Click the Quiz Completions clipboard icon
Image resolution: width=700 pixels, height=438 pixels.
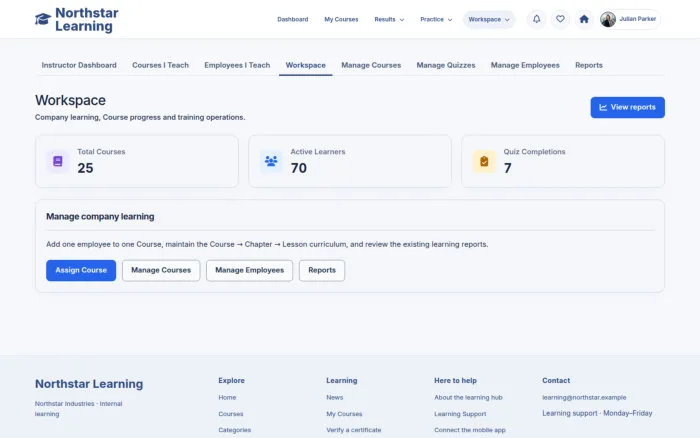click(484, 161)
